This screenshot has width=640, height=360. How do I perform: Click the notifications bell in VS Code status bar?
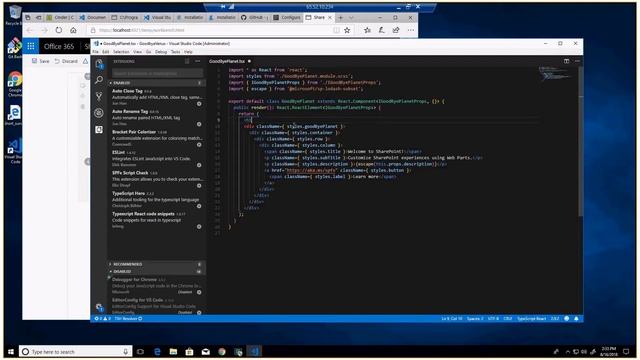click(x=576, y=318)
